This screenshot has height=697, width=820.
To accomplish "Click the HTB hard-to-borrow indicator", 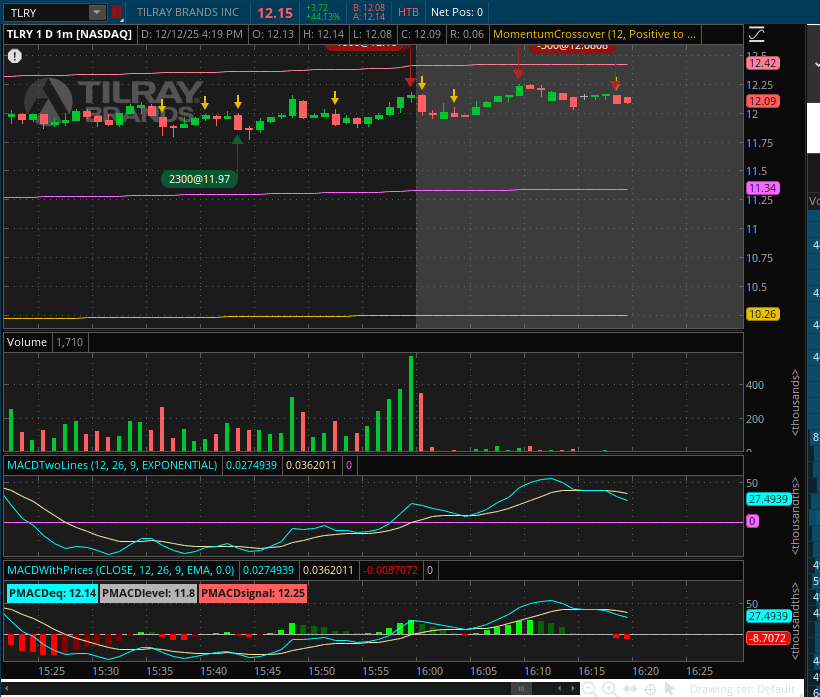I will (x=409, y=13).
